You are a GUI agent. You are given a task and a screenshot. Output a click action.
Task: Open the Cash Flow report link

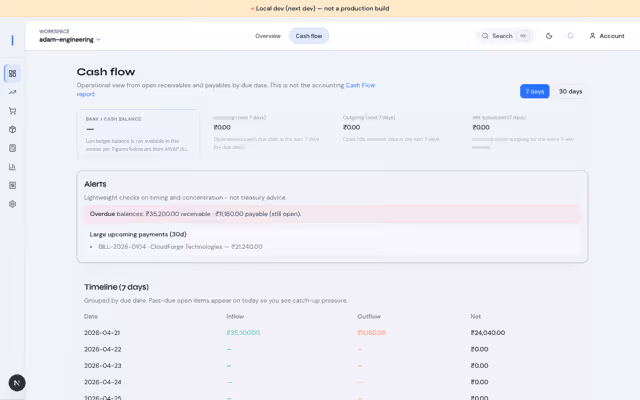click(360, 85)
